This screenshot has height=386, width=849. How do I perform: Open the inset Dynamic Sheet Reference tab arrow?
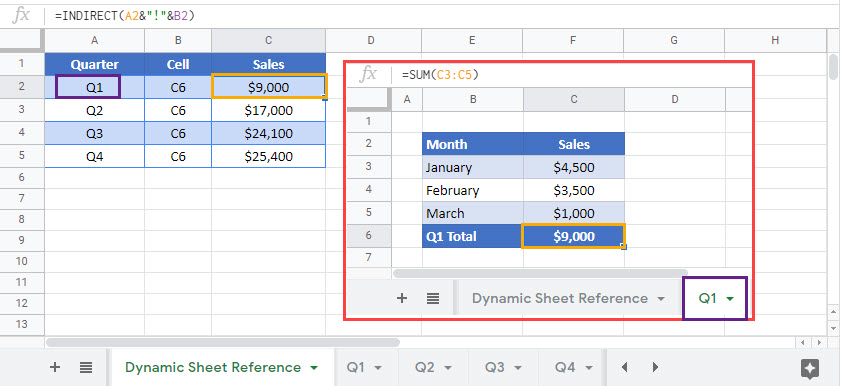point(661,299)
